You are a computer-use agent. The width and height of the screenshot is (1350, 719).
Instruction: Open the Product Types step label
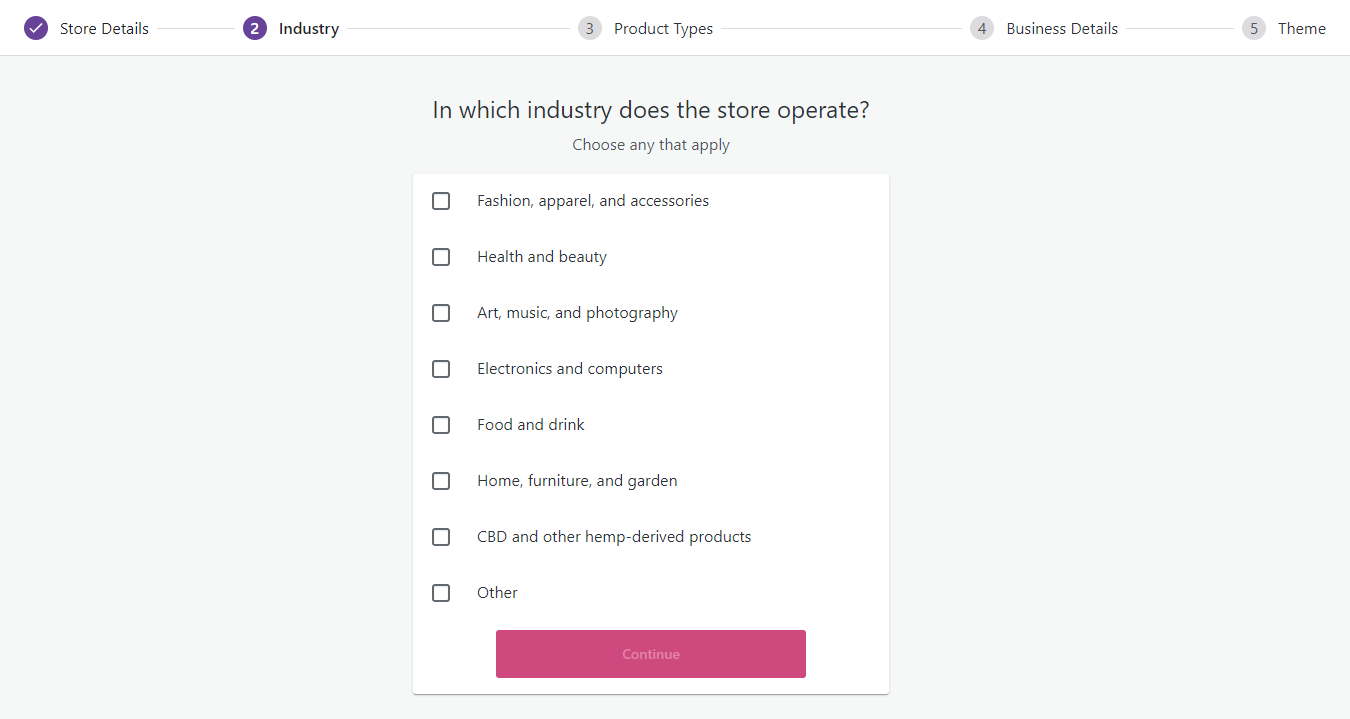tap(663, 28)
